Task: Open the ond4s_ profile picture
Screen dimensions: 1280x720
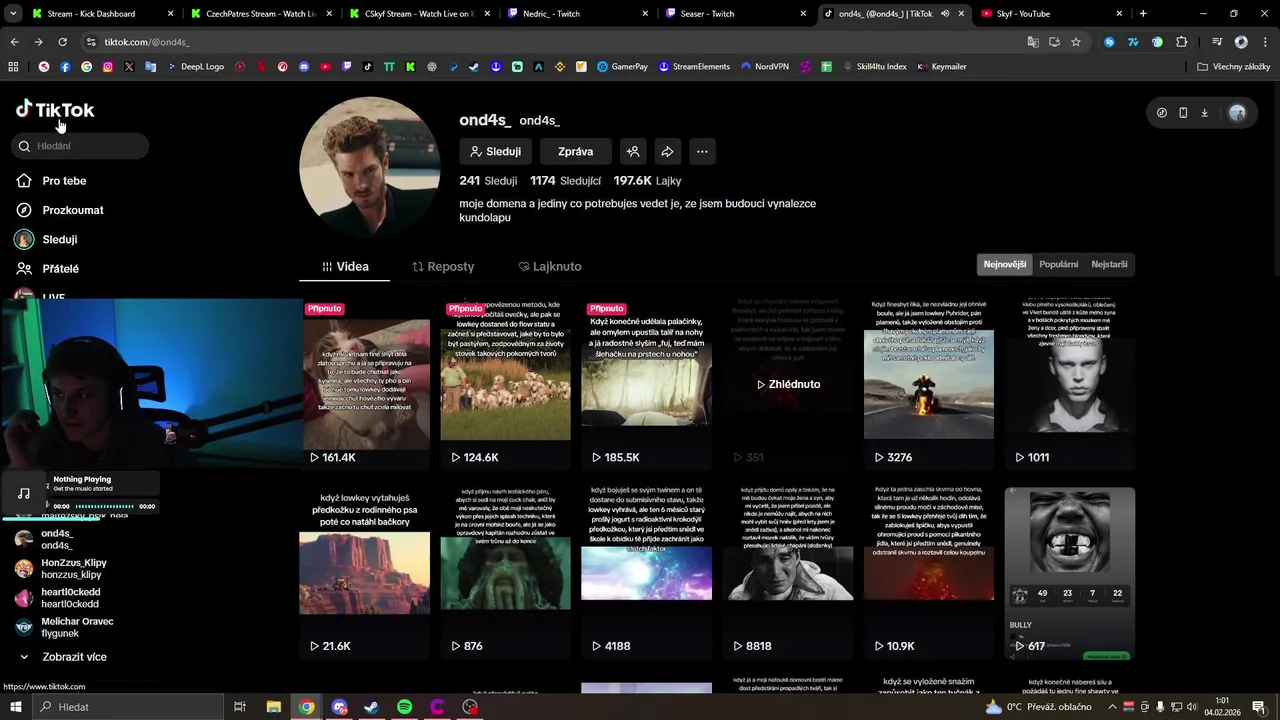Action: click(x=369, y=166)
